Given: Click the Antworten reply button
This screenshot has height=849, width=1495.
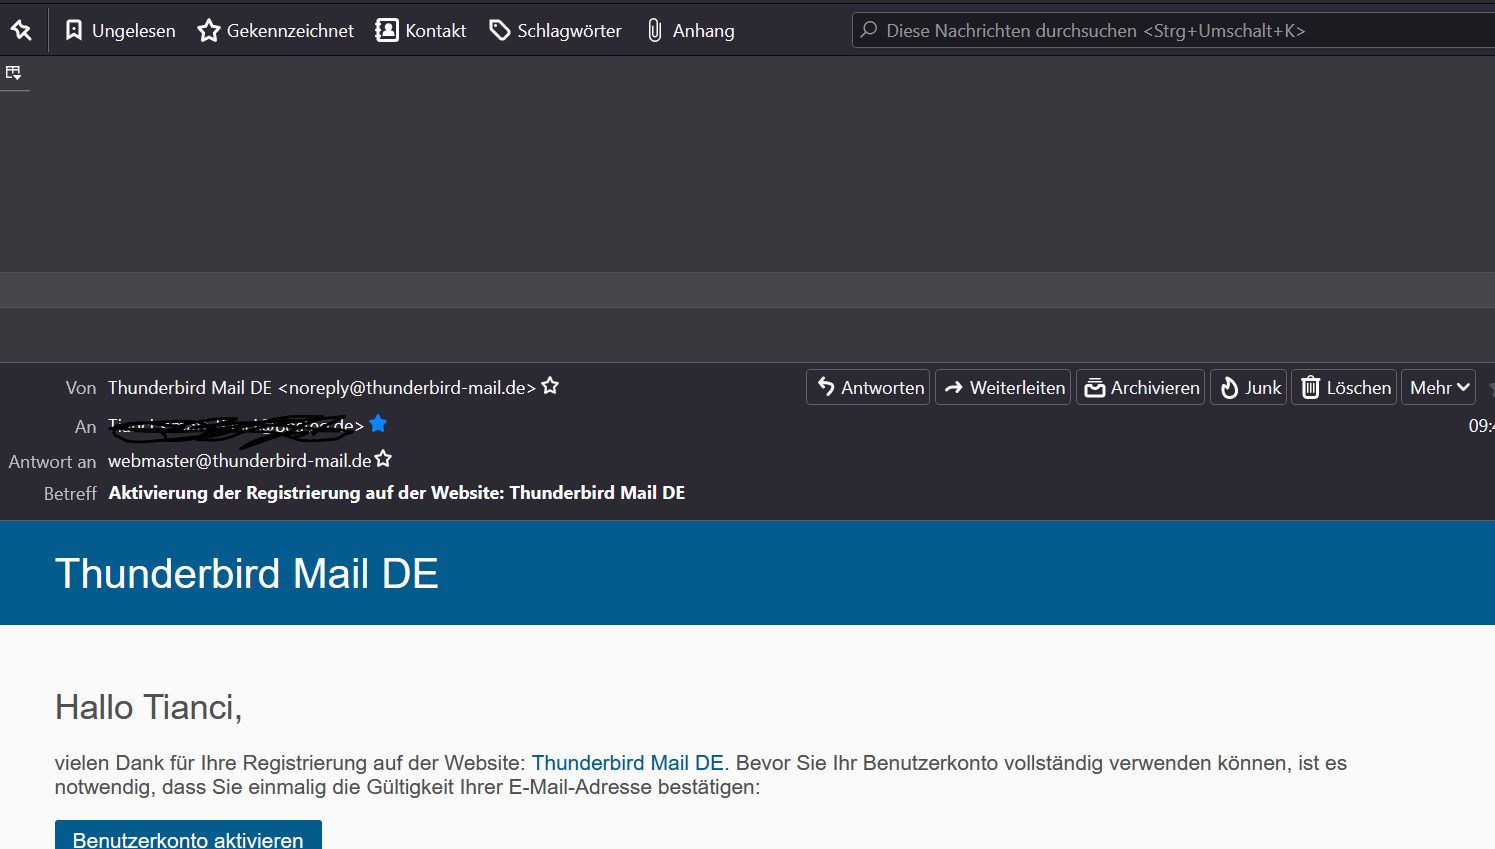Looking at the screenshot, I should coord(868,387).
